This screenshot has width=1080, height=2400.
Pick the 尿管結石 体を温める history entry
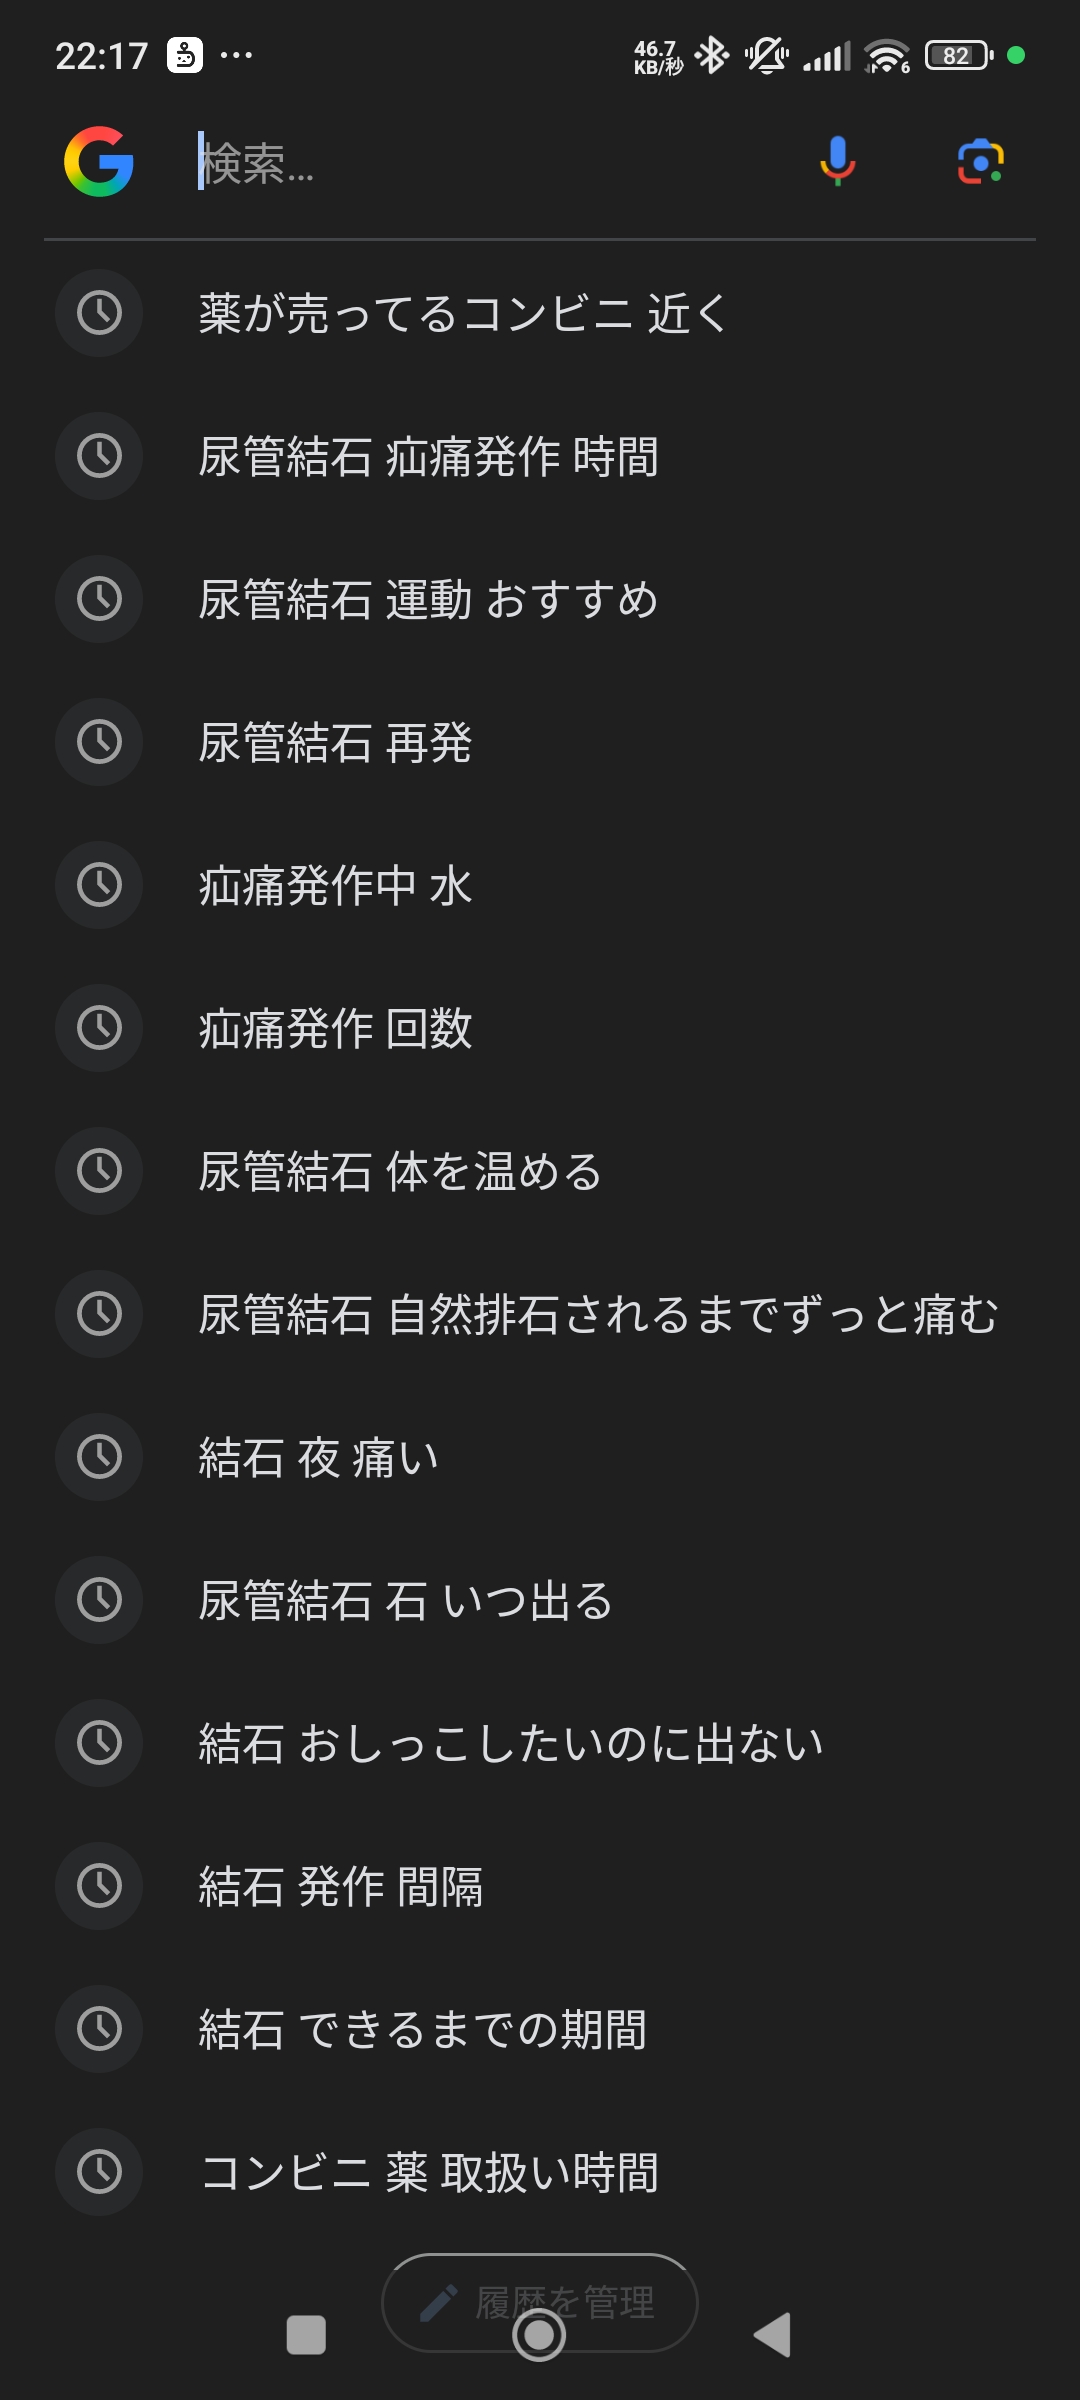point(400,1172)
